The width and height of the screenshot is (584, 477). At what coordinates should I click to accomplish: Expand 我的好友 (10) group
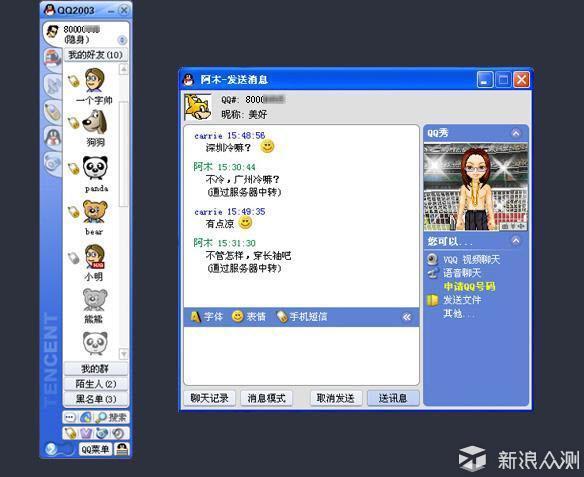tap(96, 55)
